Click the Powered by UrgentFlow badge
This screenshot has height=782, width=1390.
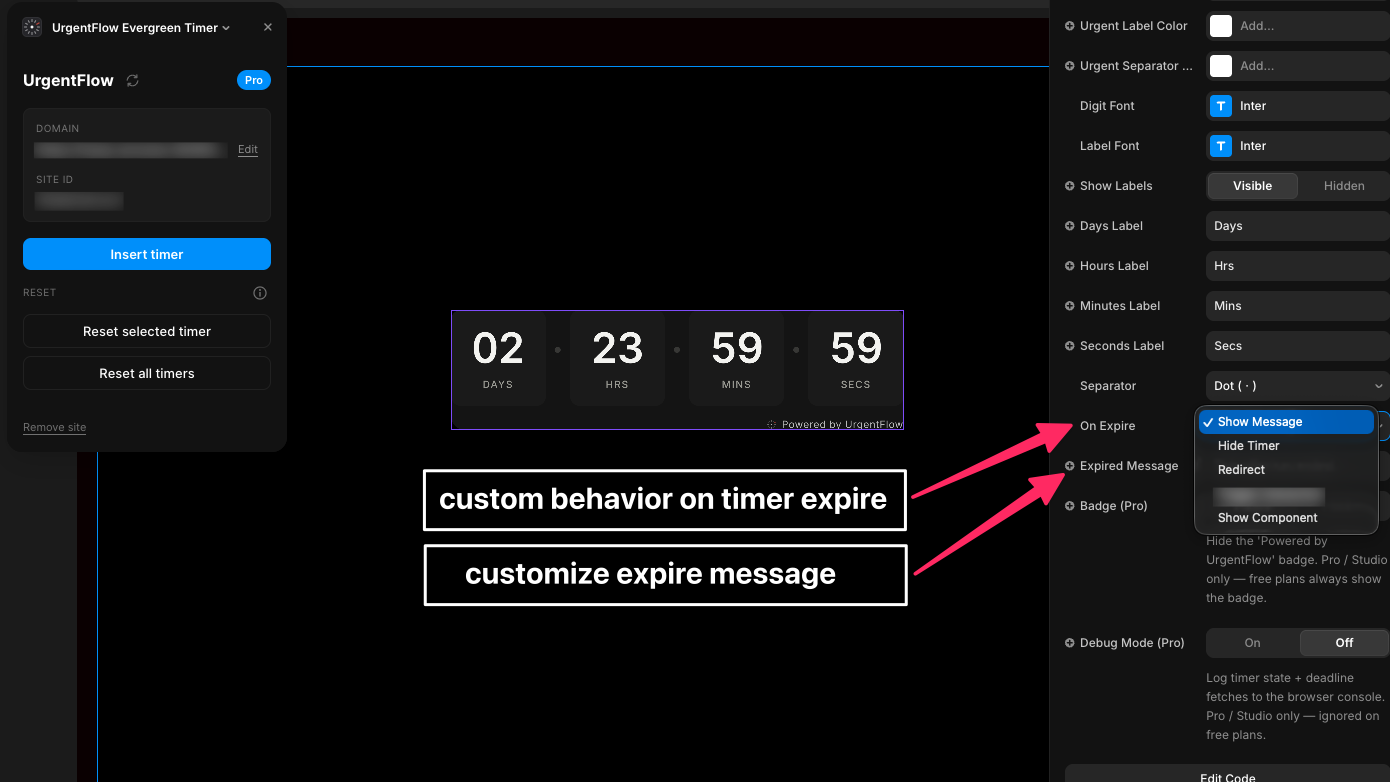(x=835, y=424)
